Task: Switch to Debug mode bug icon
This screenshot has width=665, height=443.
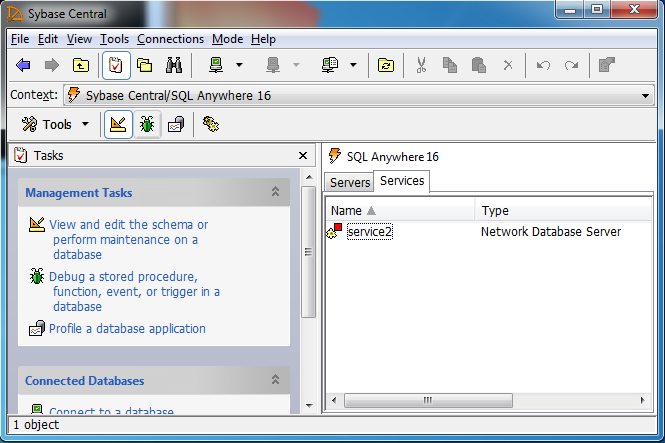Action: click(x=147, y=125)
